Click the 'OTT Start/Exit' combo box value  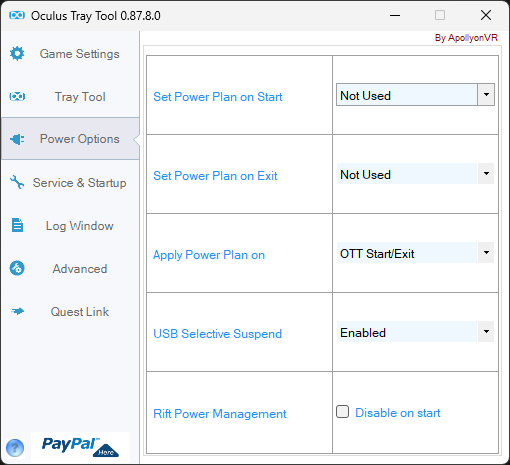coord(407,253)
